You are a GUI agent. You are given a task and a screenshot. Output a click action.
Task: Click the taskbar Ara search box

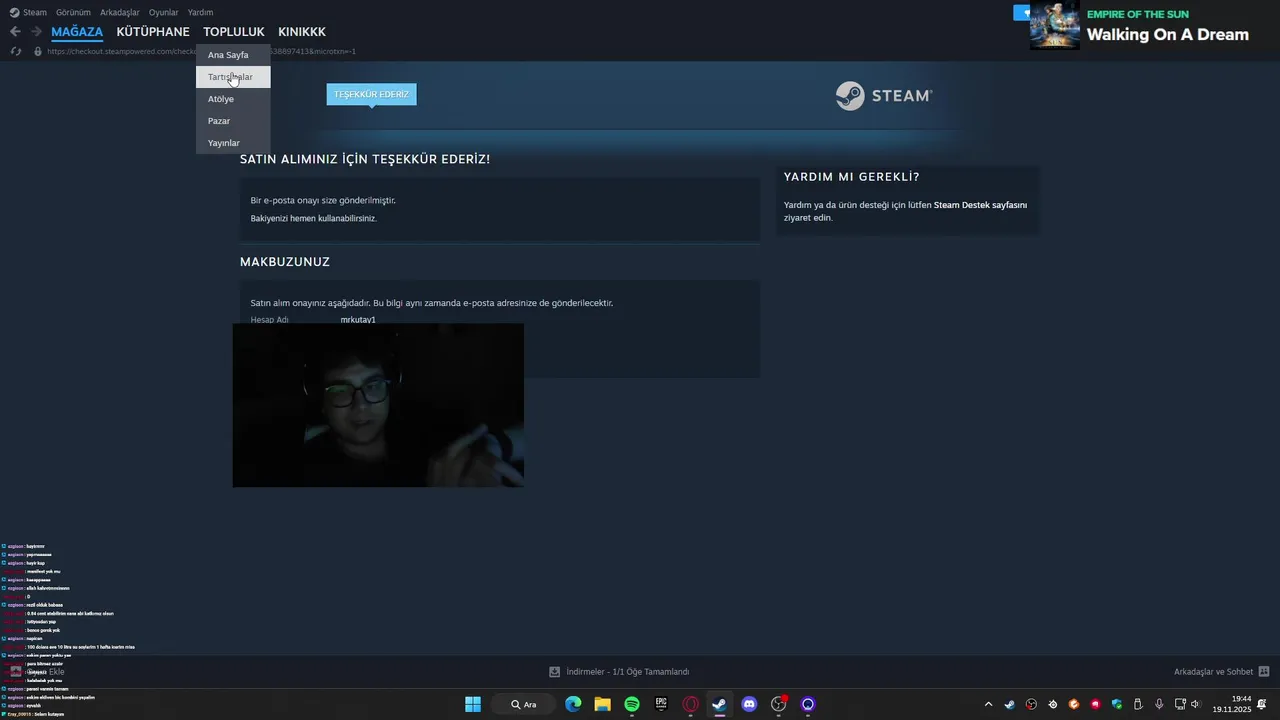click(x=524, y=704)
